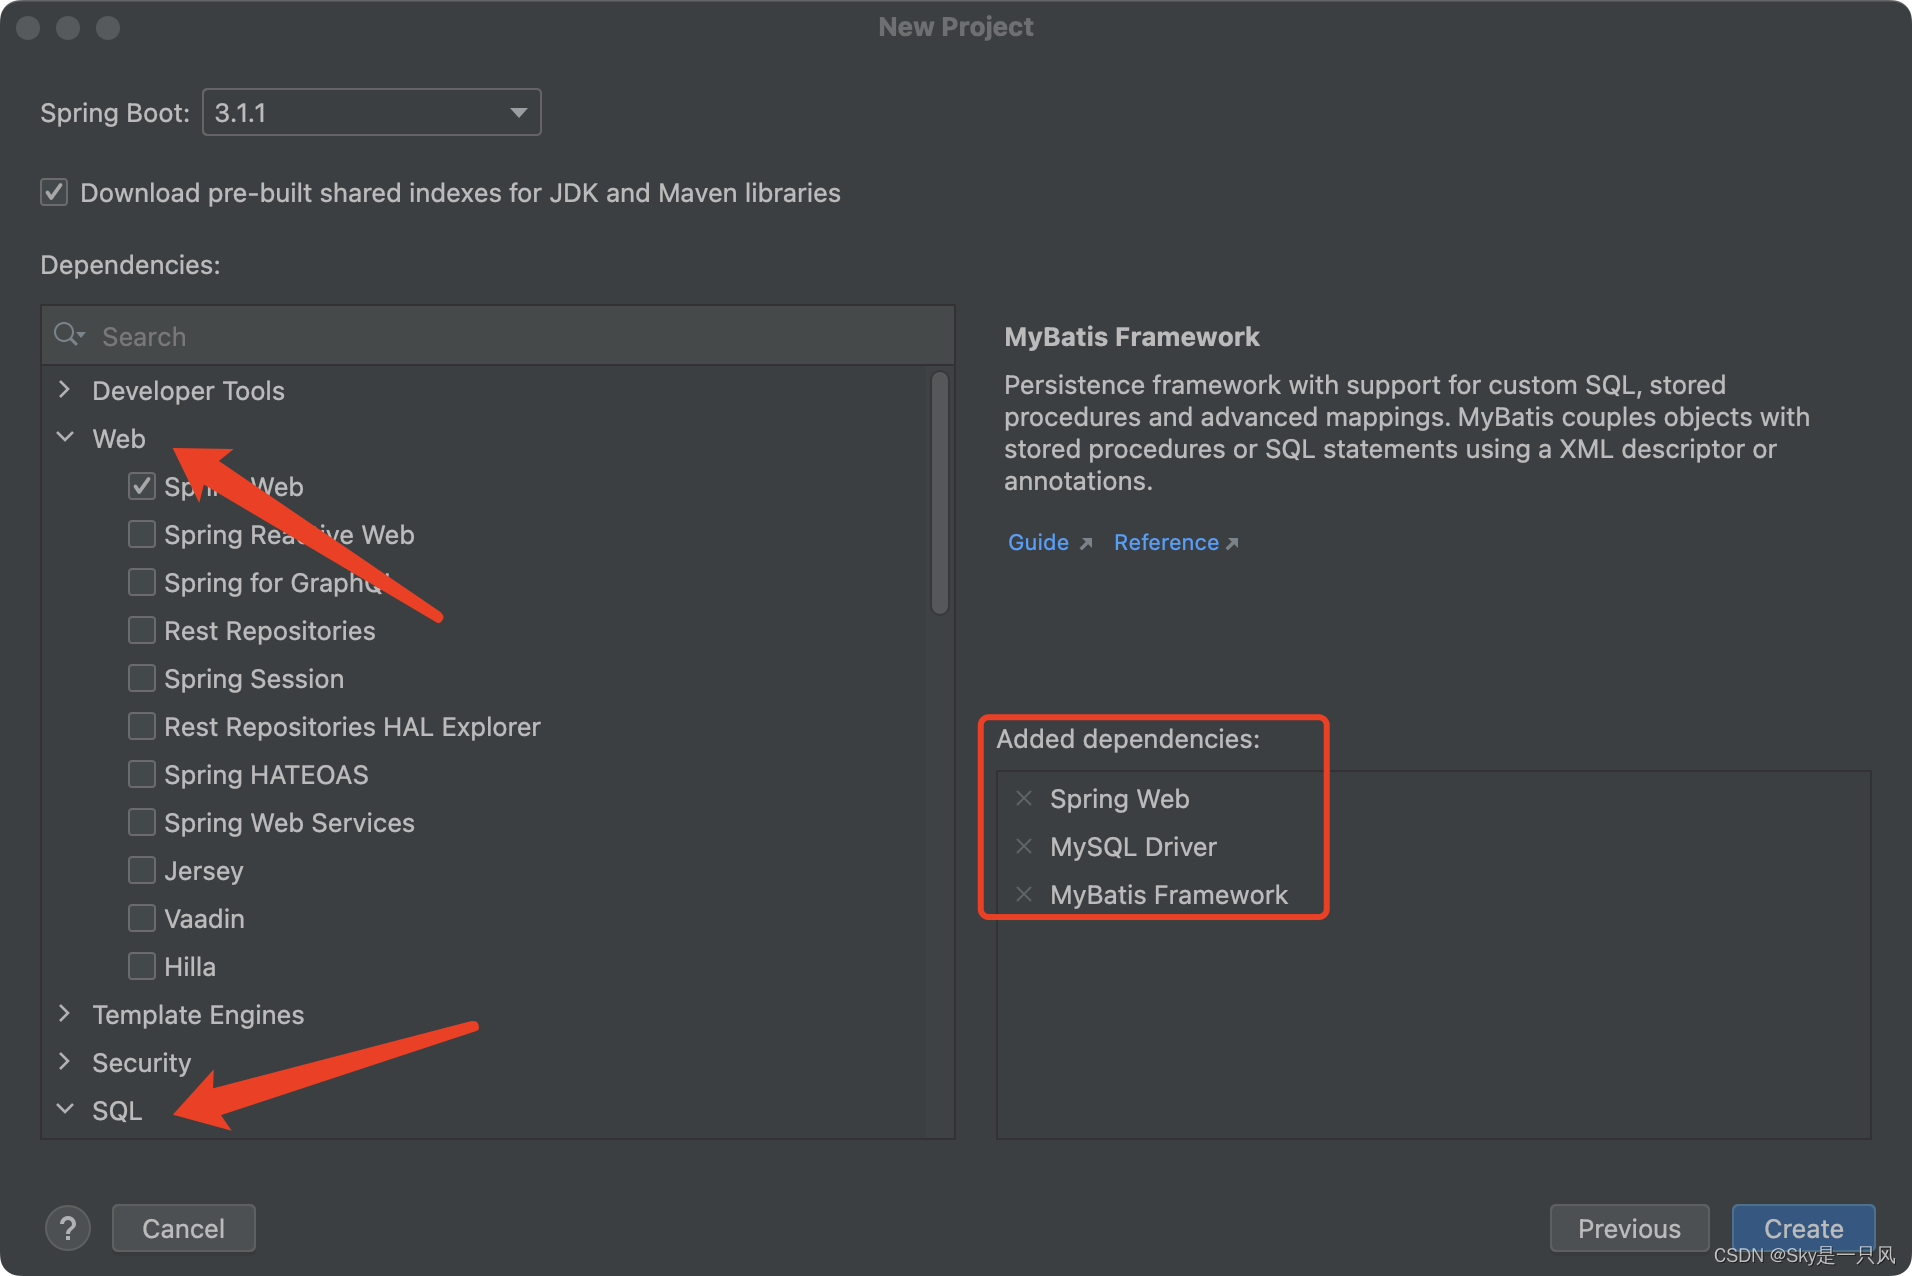
Task: Click the search magnifier icon
Action: coord(68,335)
